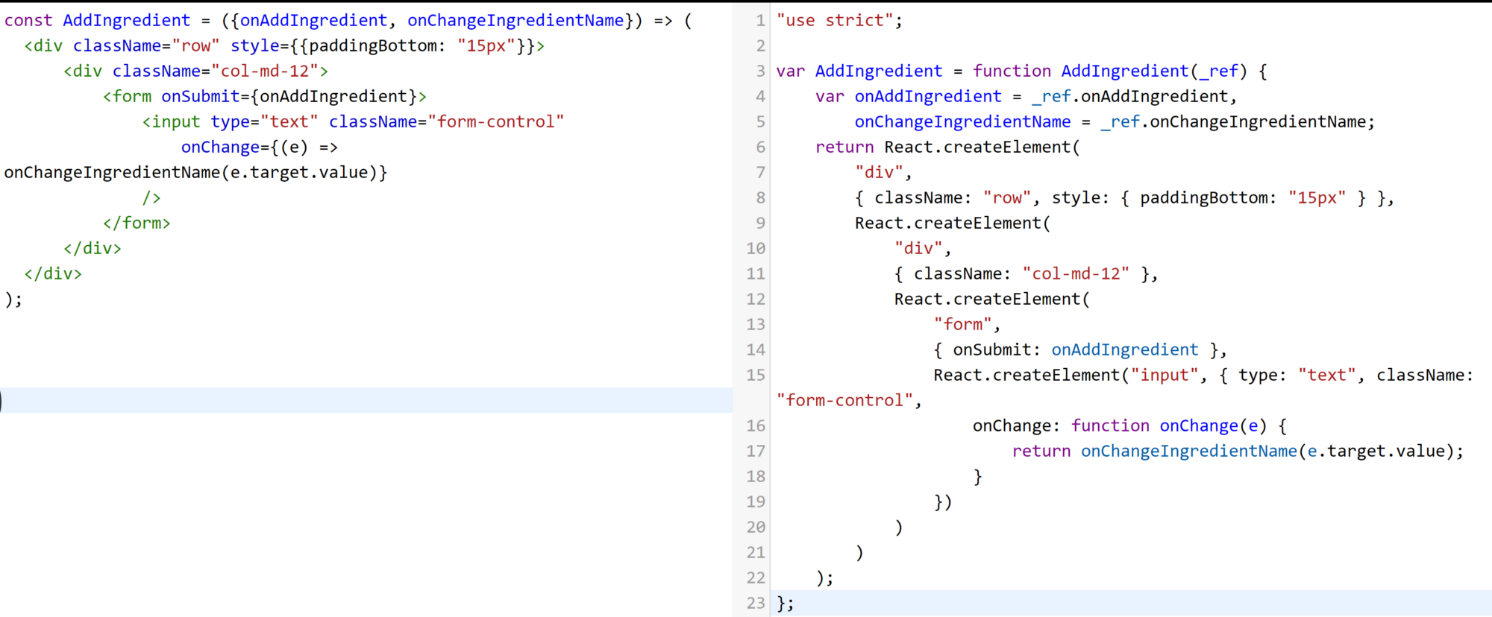Click line number 23 in output gutter
Screen dimensions: 1492x617
pos(756,603)
